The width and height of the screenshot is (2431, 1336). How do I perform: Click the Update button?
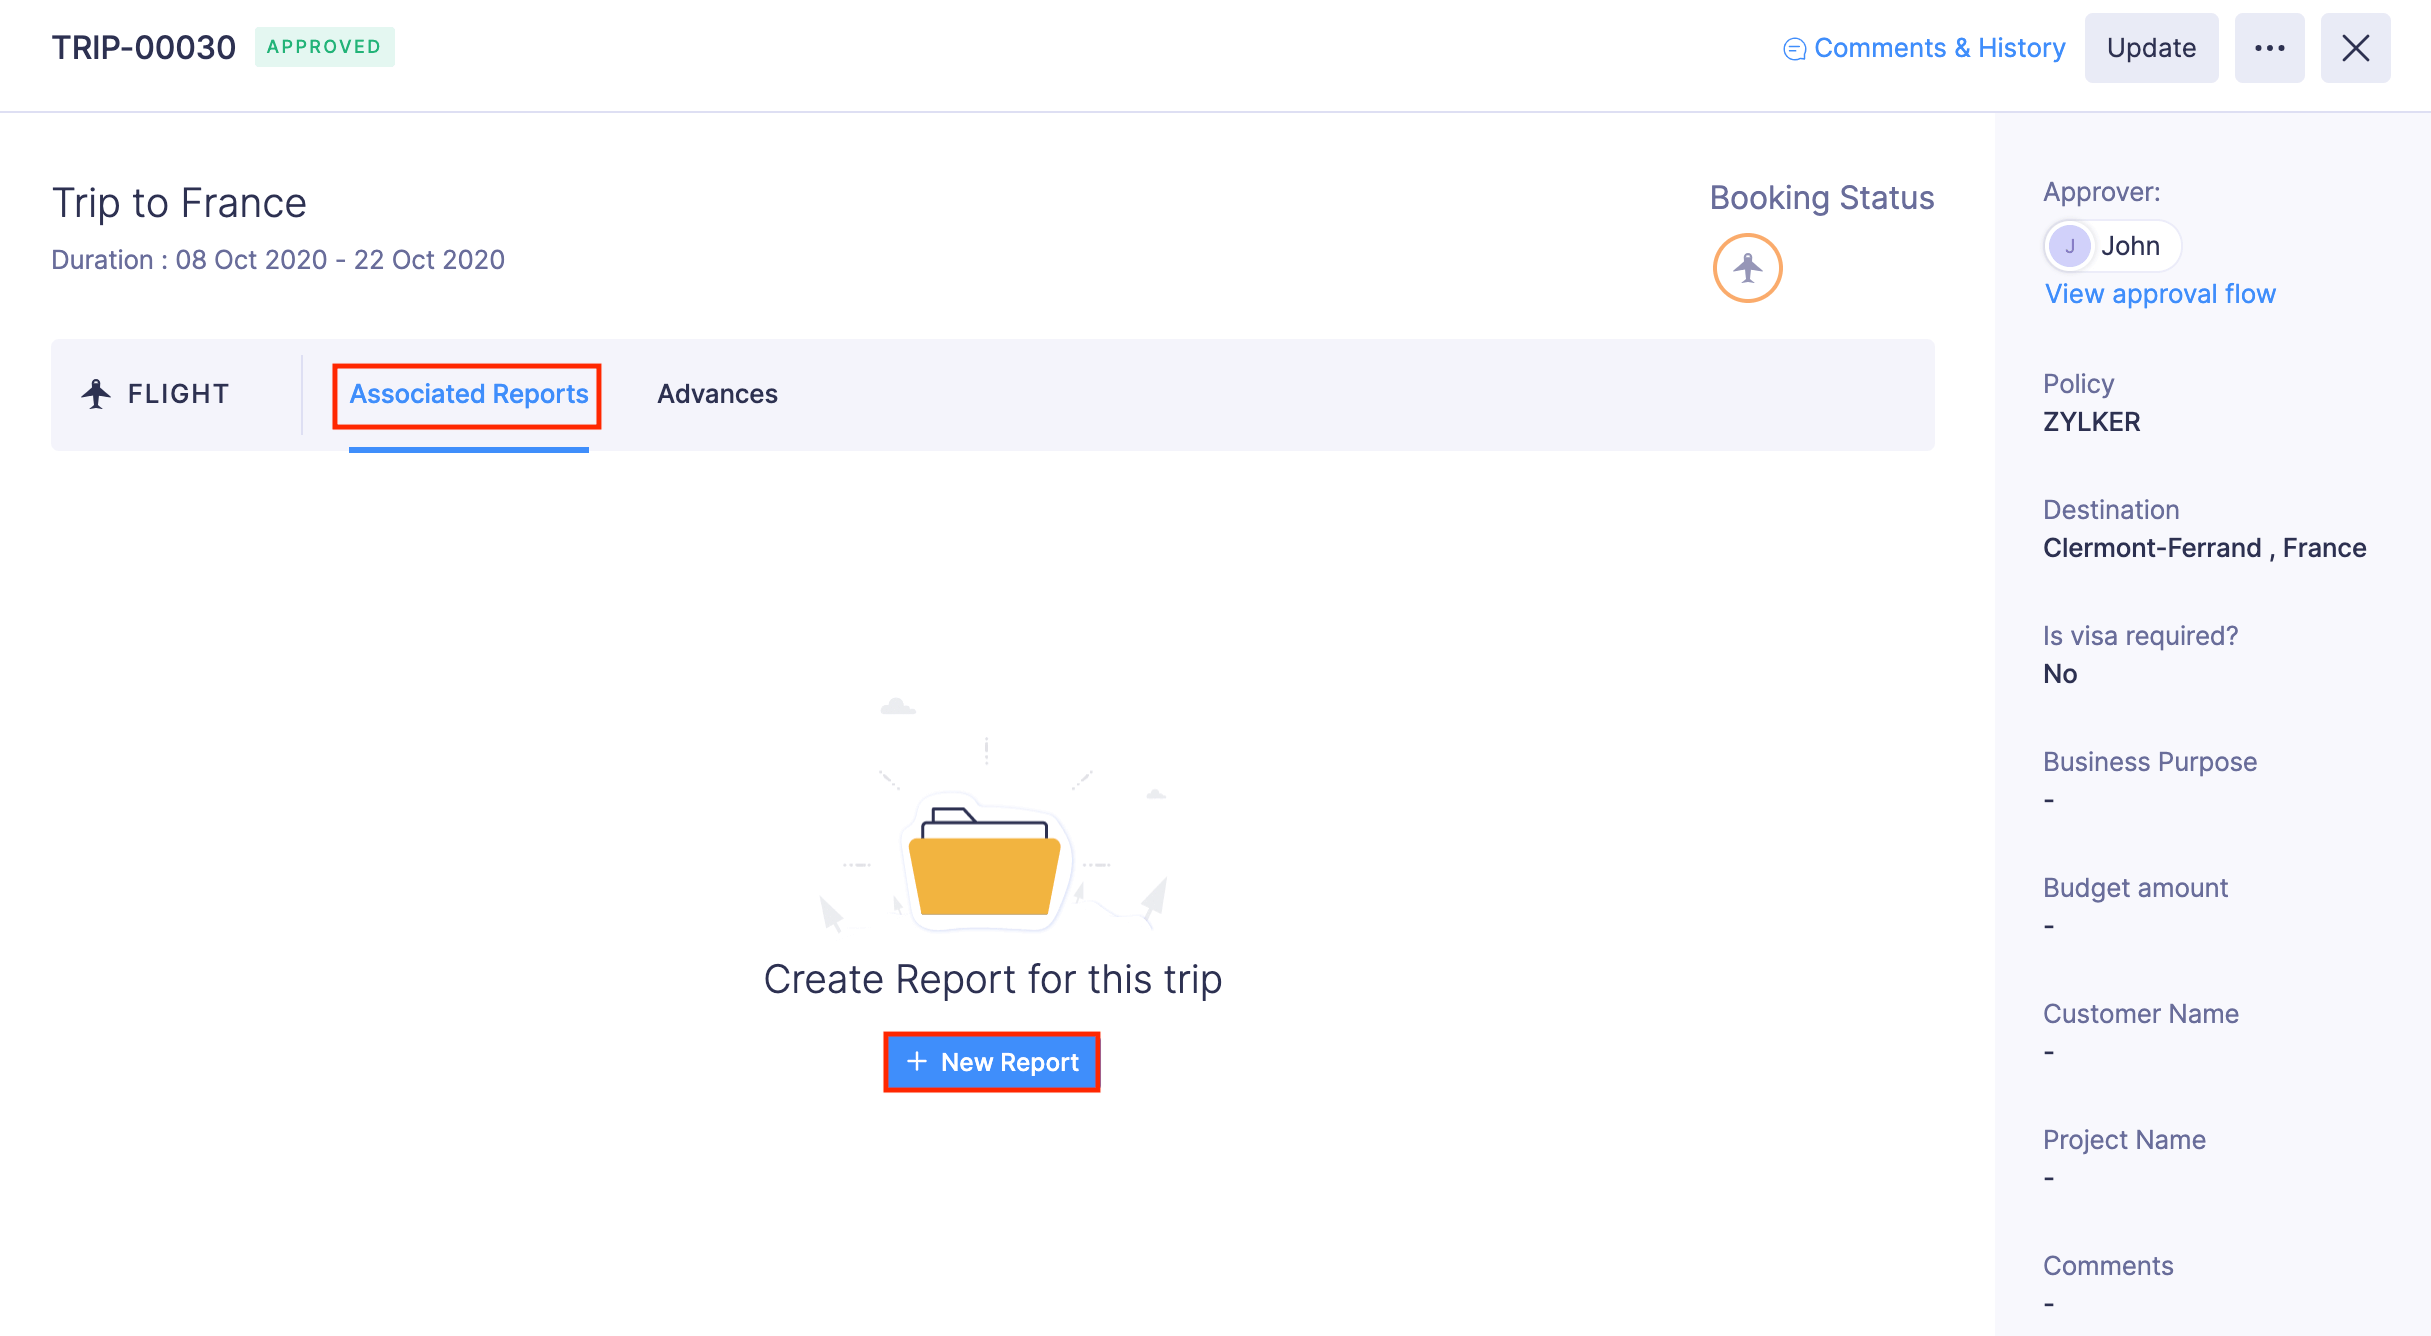pyautogui.click(x=2151, y=47)
